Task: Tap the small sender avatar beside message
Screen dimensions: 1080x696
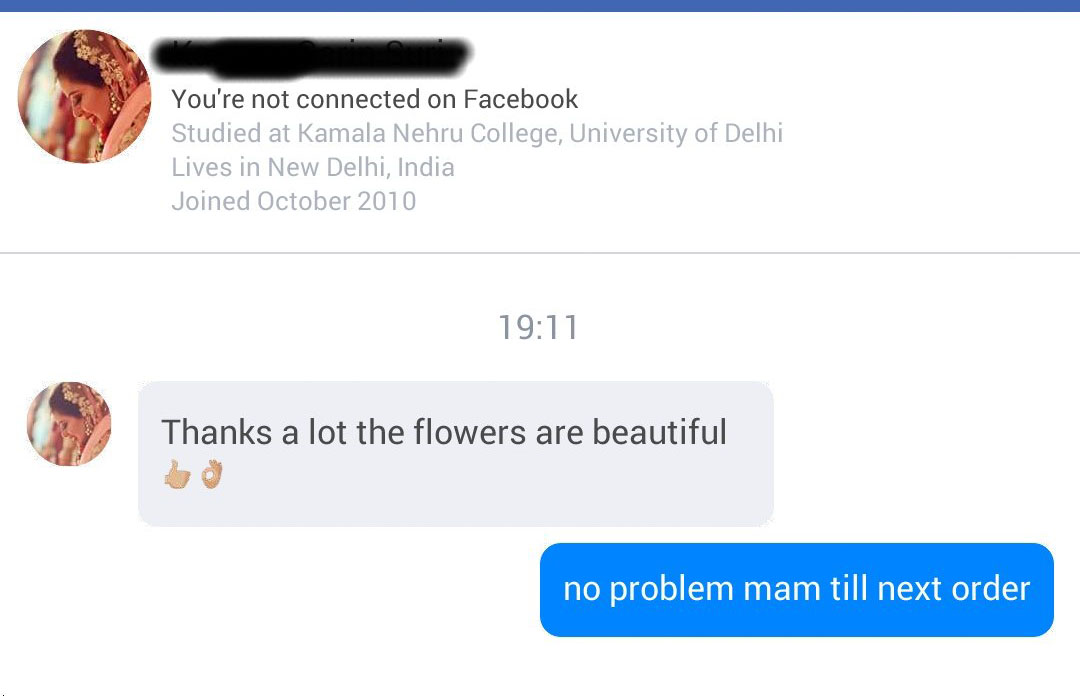Action: [69, 424]
